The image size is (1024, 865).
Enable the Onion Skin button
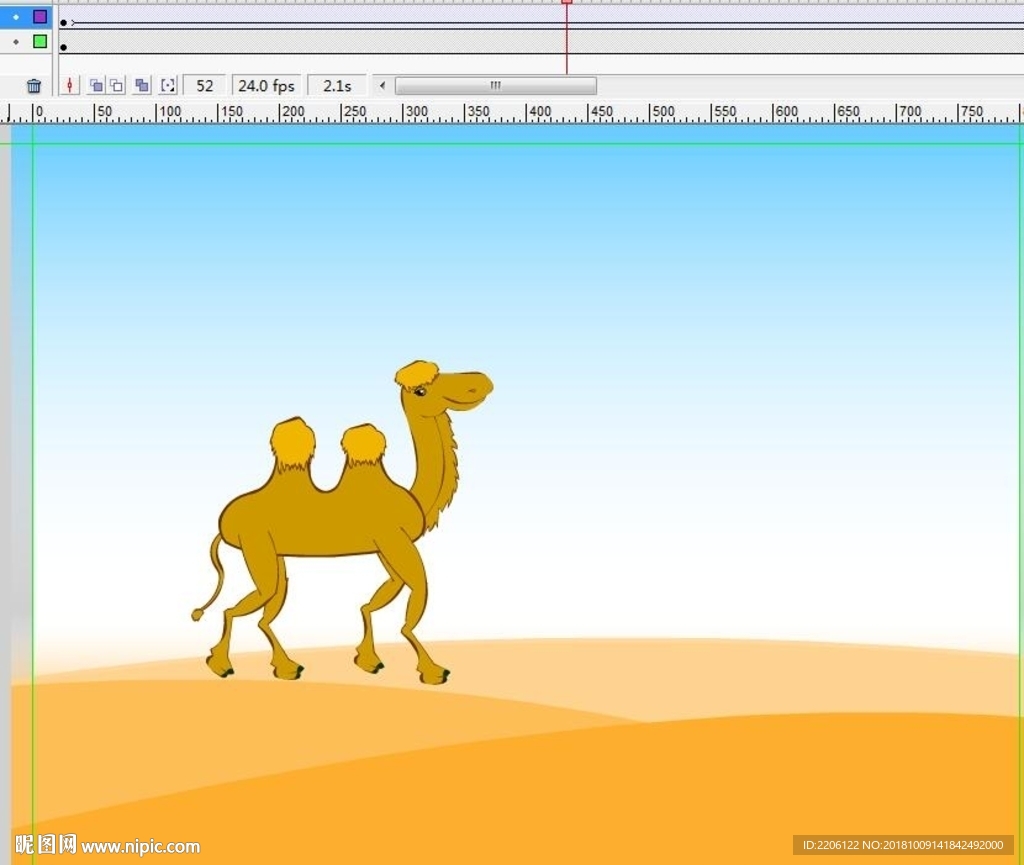(x=96, y=86)
